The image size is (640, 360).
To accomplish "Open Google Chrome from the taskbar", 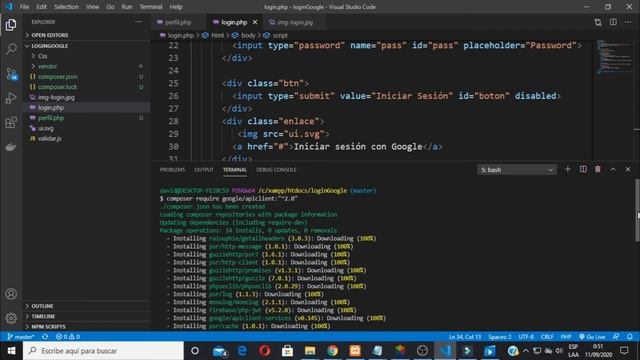I will [332, 351].
